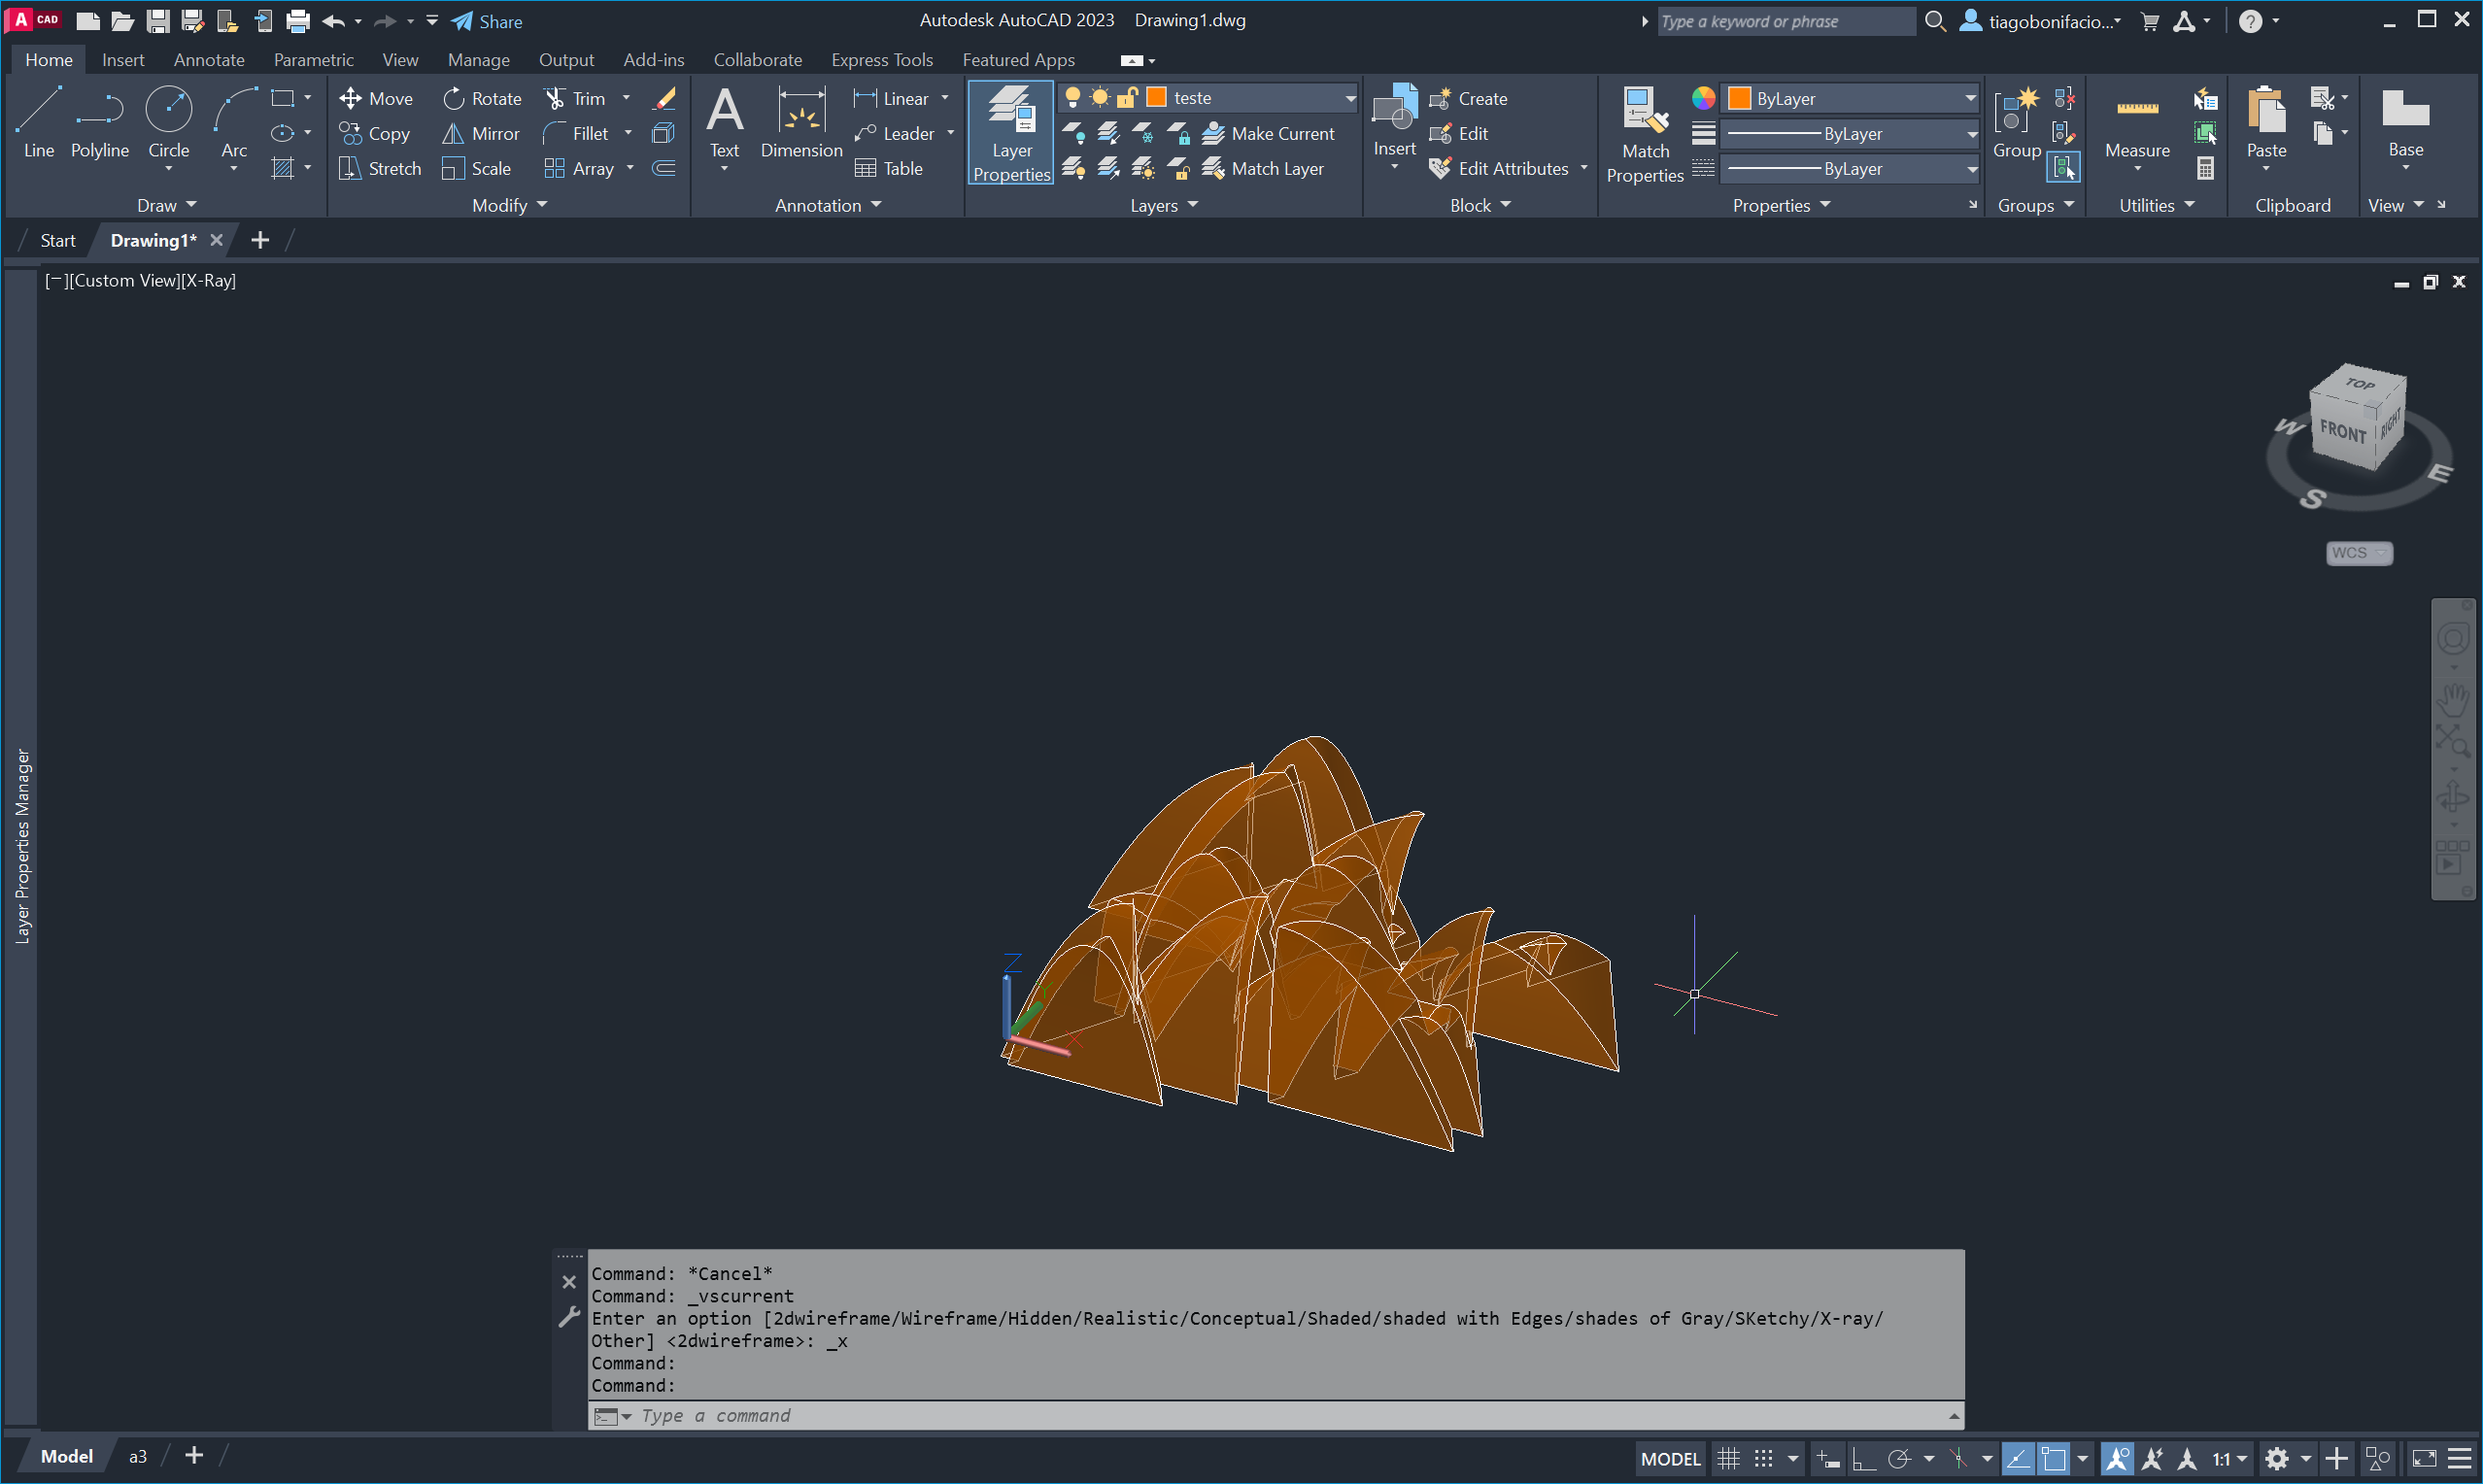
Task: Click the Make Current layer button
Action: coord(1268,133)
